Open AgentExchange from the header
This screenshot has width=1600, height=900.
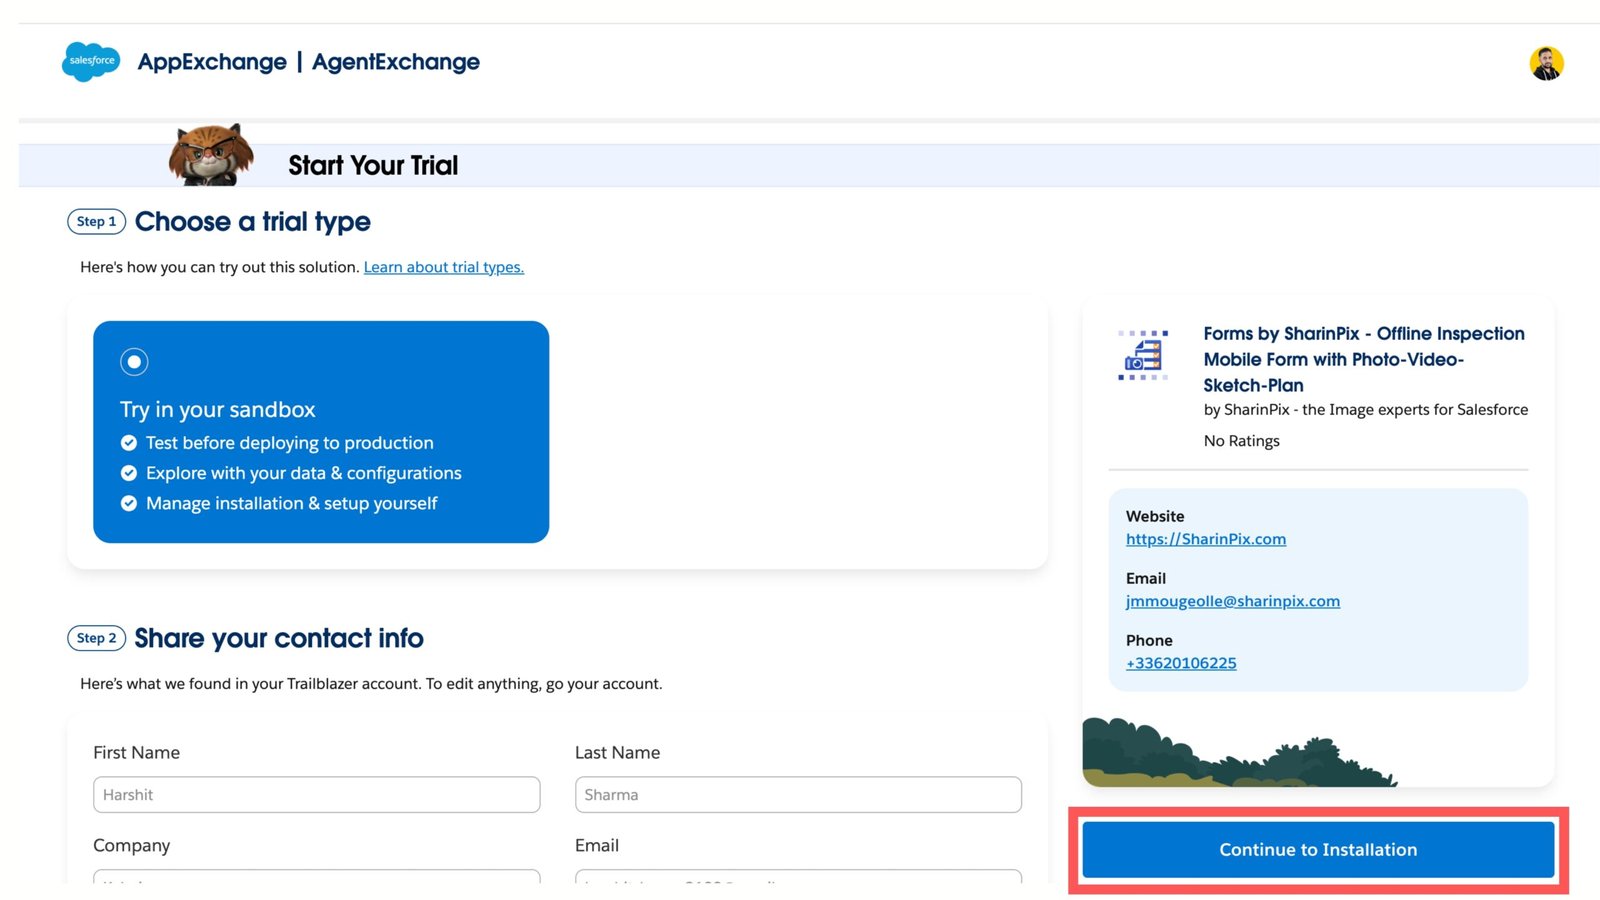point(396,62)
